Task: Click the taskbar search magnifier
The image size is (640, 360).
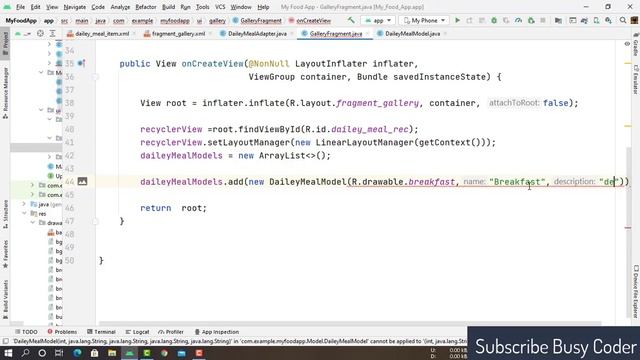Action: (x=25, y=353)
